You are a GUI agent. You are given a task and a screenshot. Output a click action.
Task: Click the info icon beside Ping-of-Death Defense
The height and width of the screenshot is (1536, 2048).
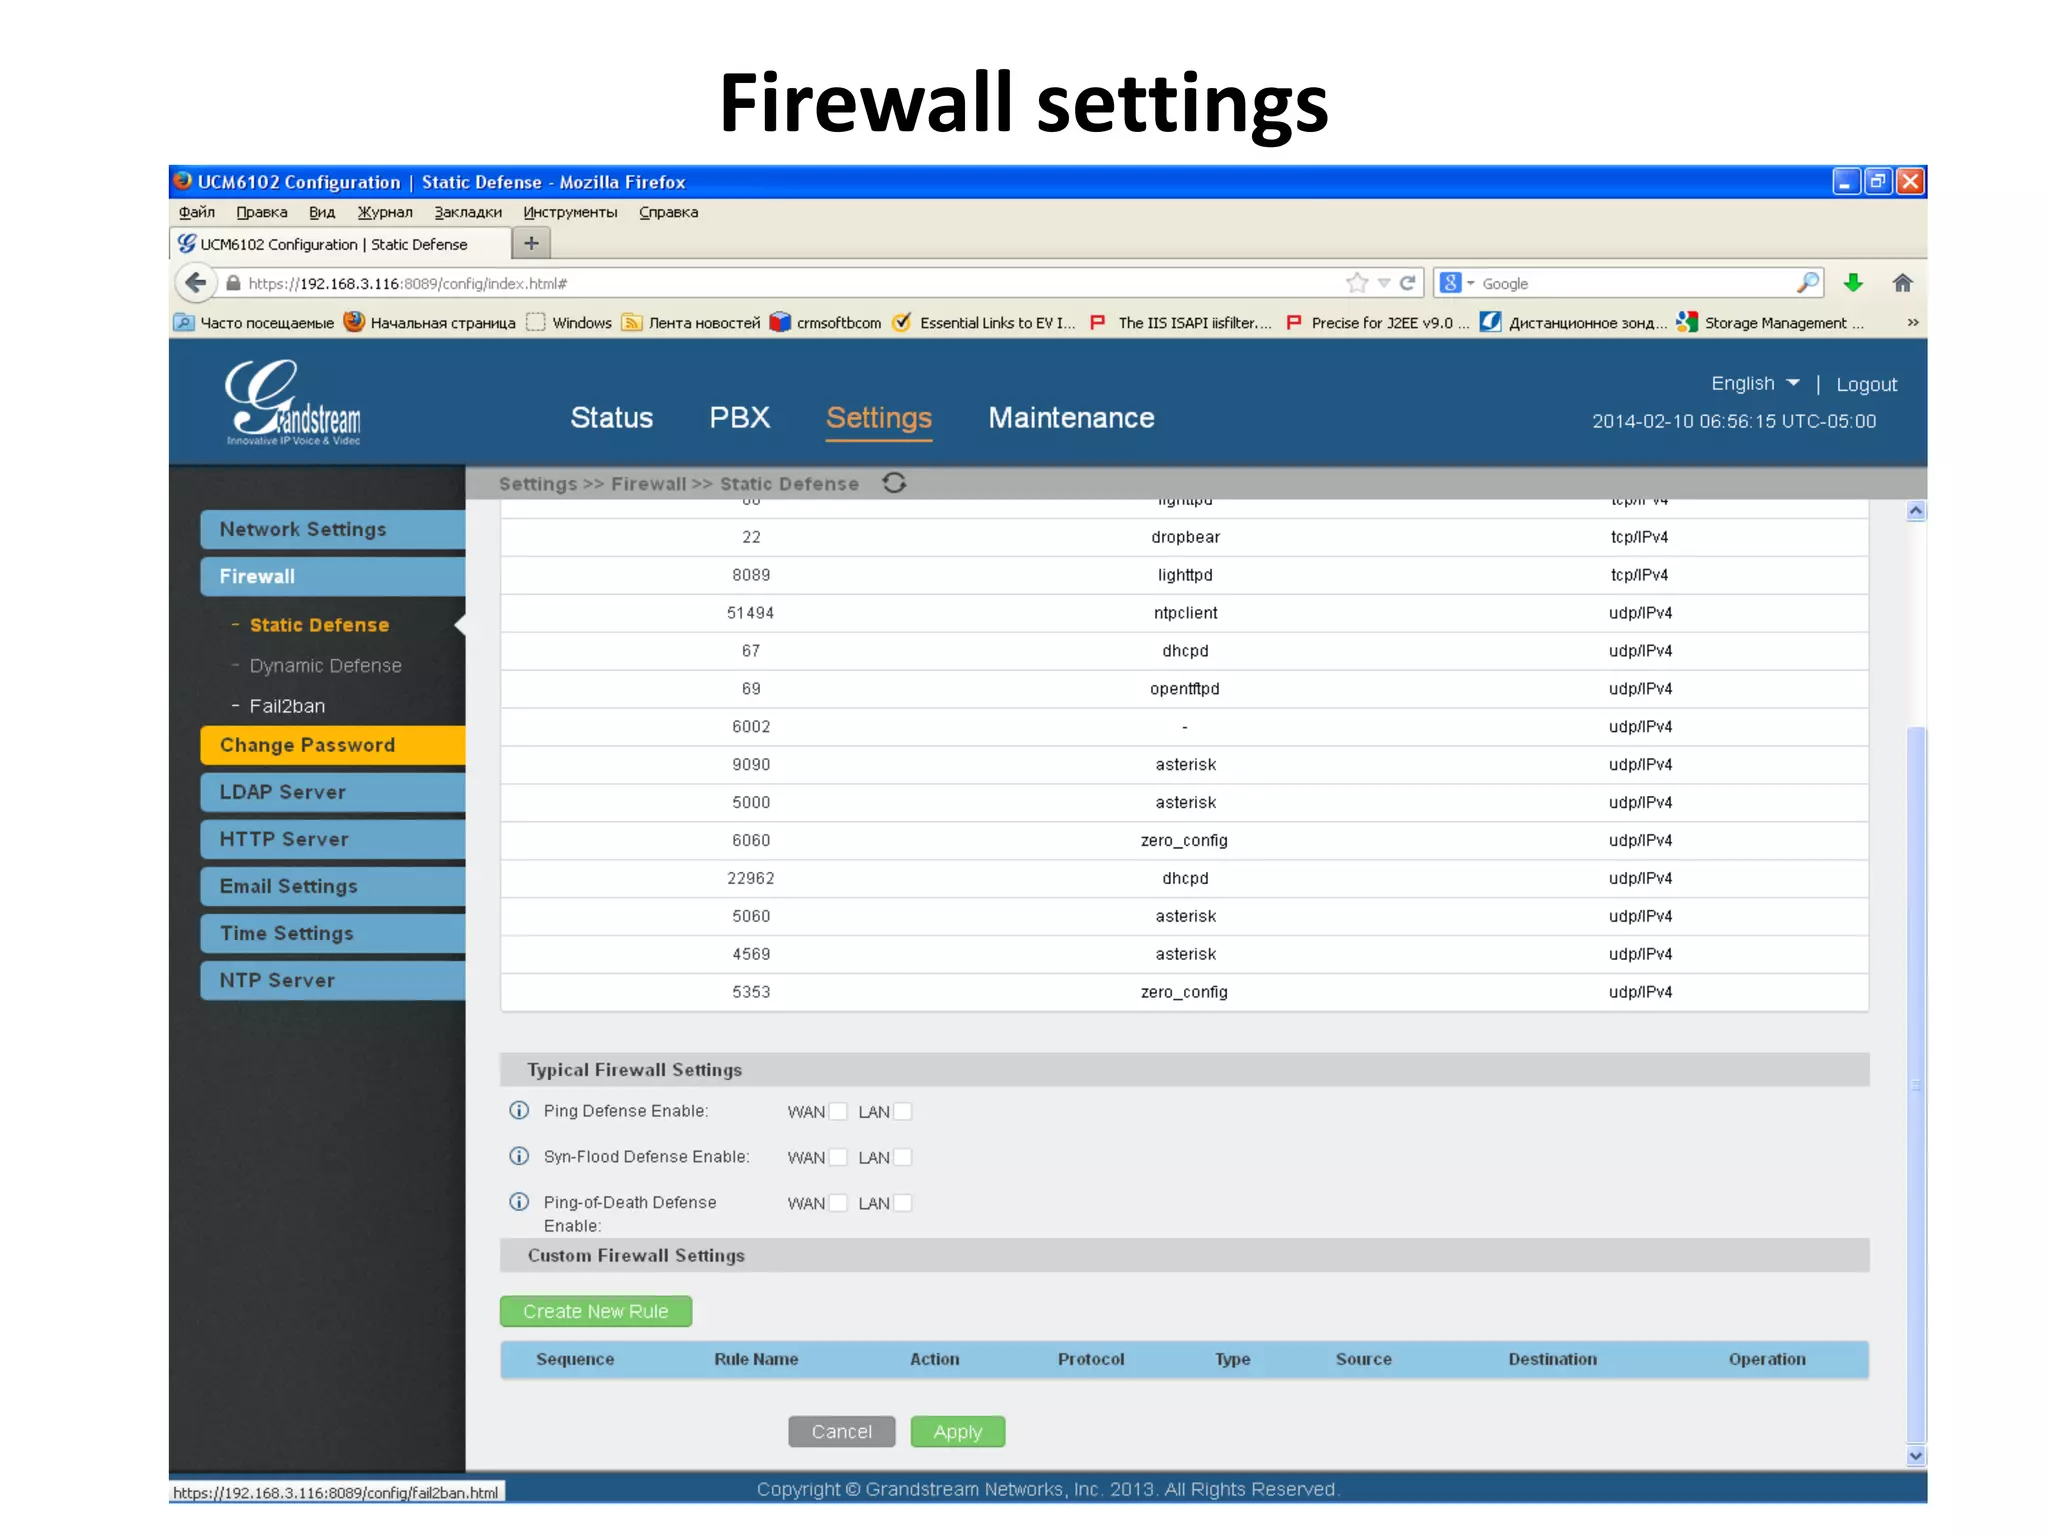pos(519,1202)
